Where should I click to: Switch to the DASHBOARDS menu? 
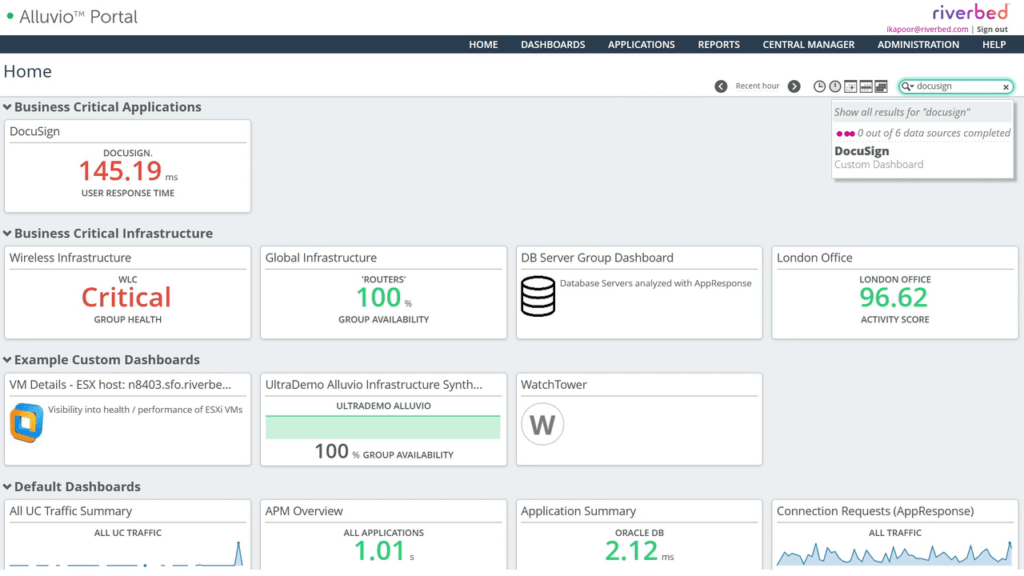pos(553,44)
